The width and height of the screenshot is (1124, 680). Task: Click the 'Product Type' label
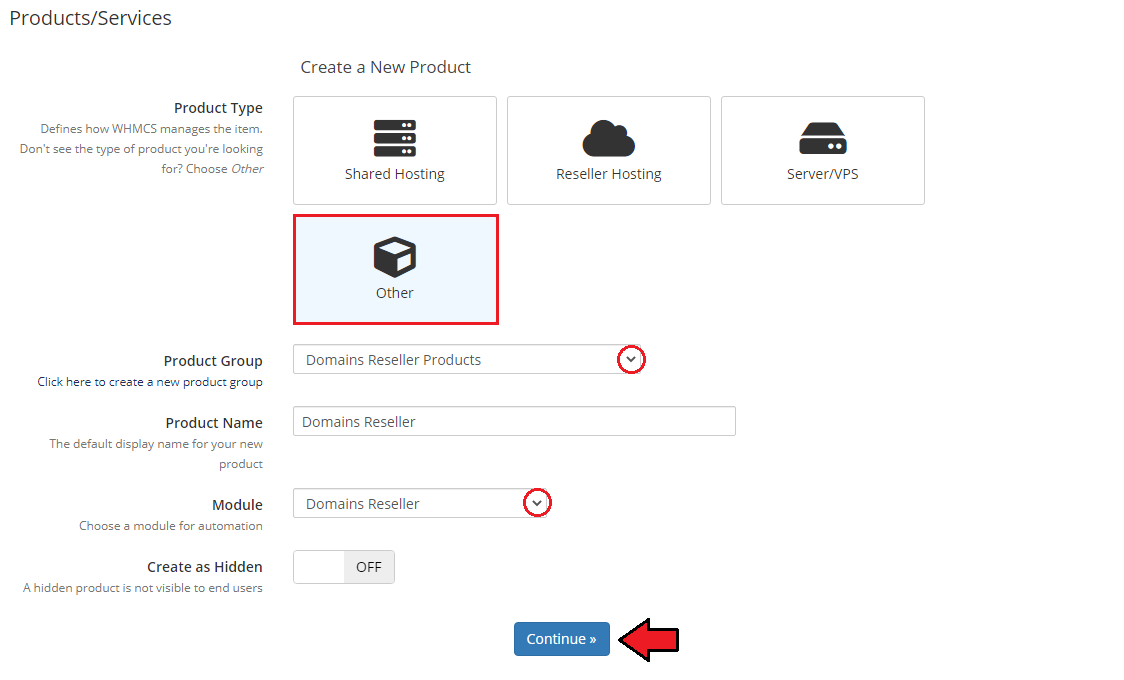point(218,108)
